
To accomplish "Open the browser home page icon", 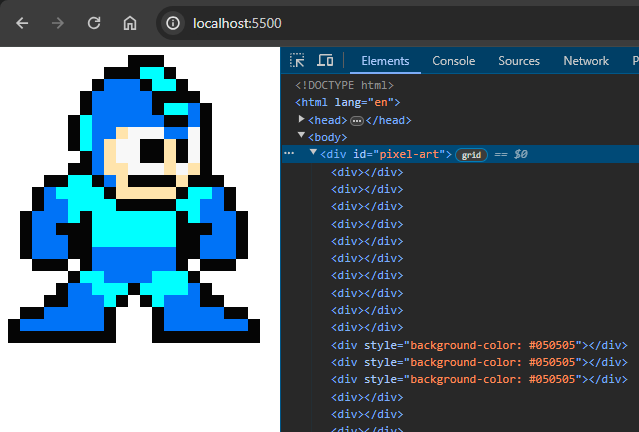I will click(x=130, y=23).
